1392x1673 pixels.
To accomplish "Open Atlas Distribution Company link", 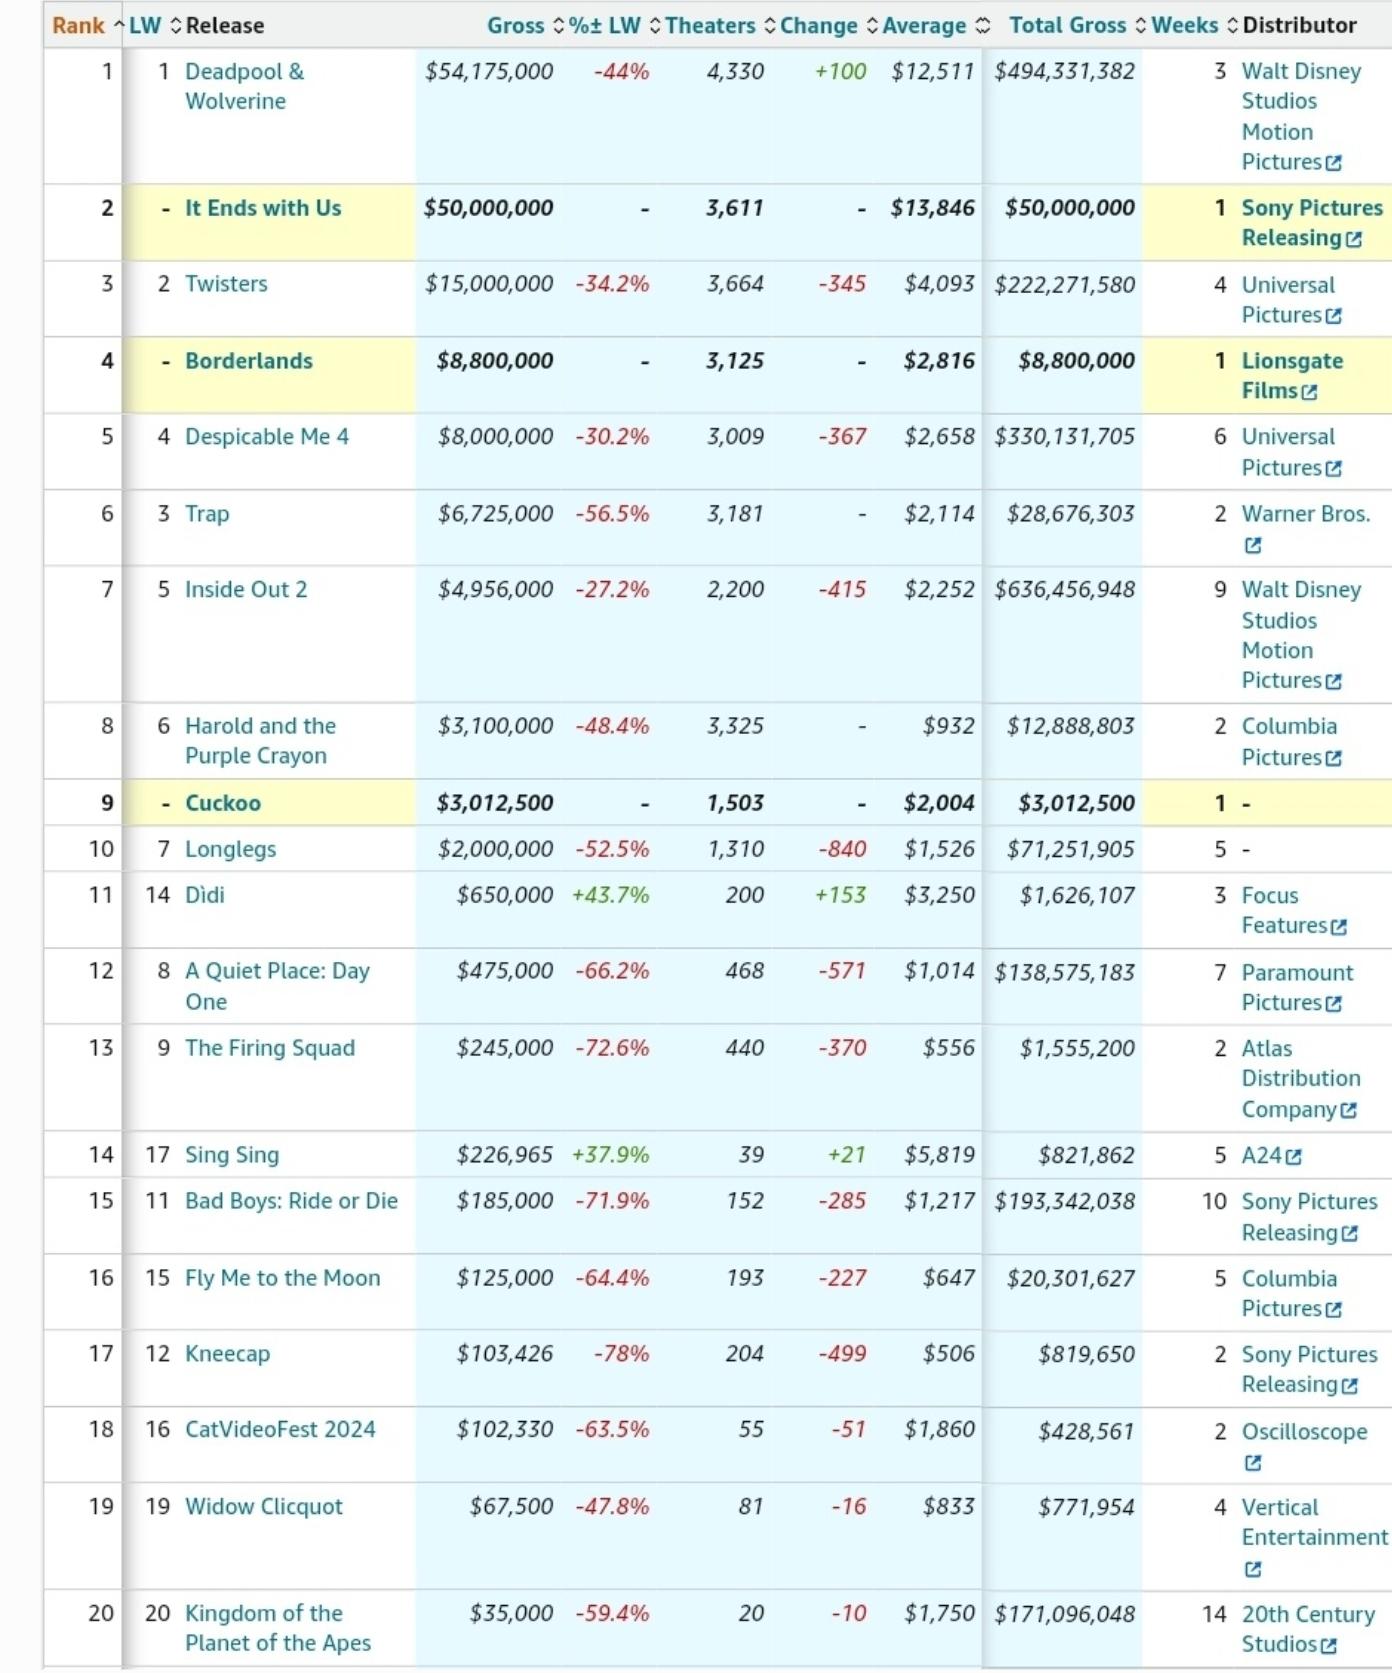I will 1301,1079.
